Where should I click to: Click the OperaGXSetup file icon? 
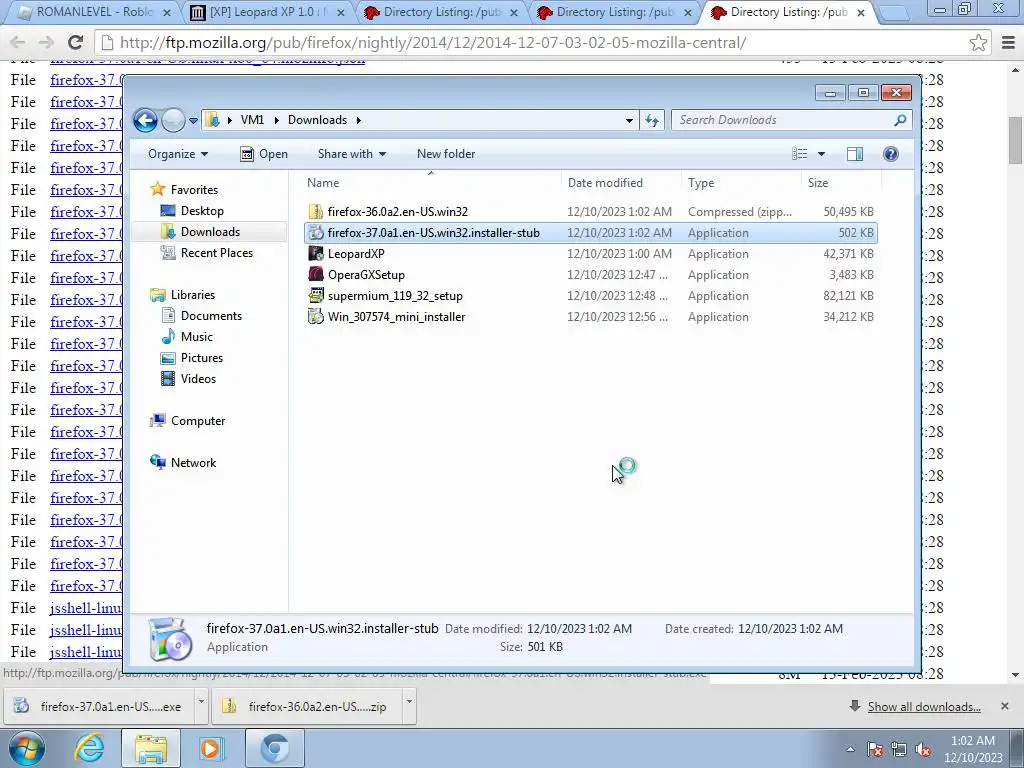coord(316,274)
